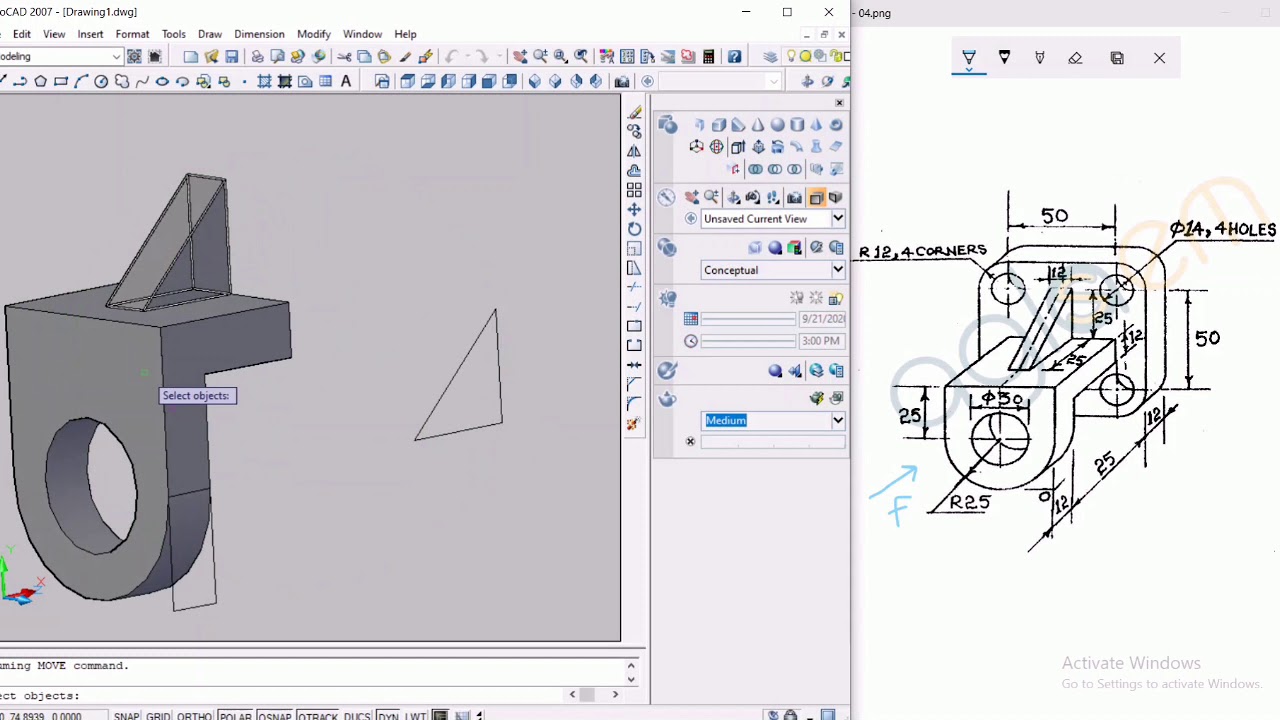Select the Multiline Text tool
1280x720 pixels.
[346, 81]
